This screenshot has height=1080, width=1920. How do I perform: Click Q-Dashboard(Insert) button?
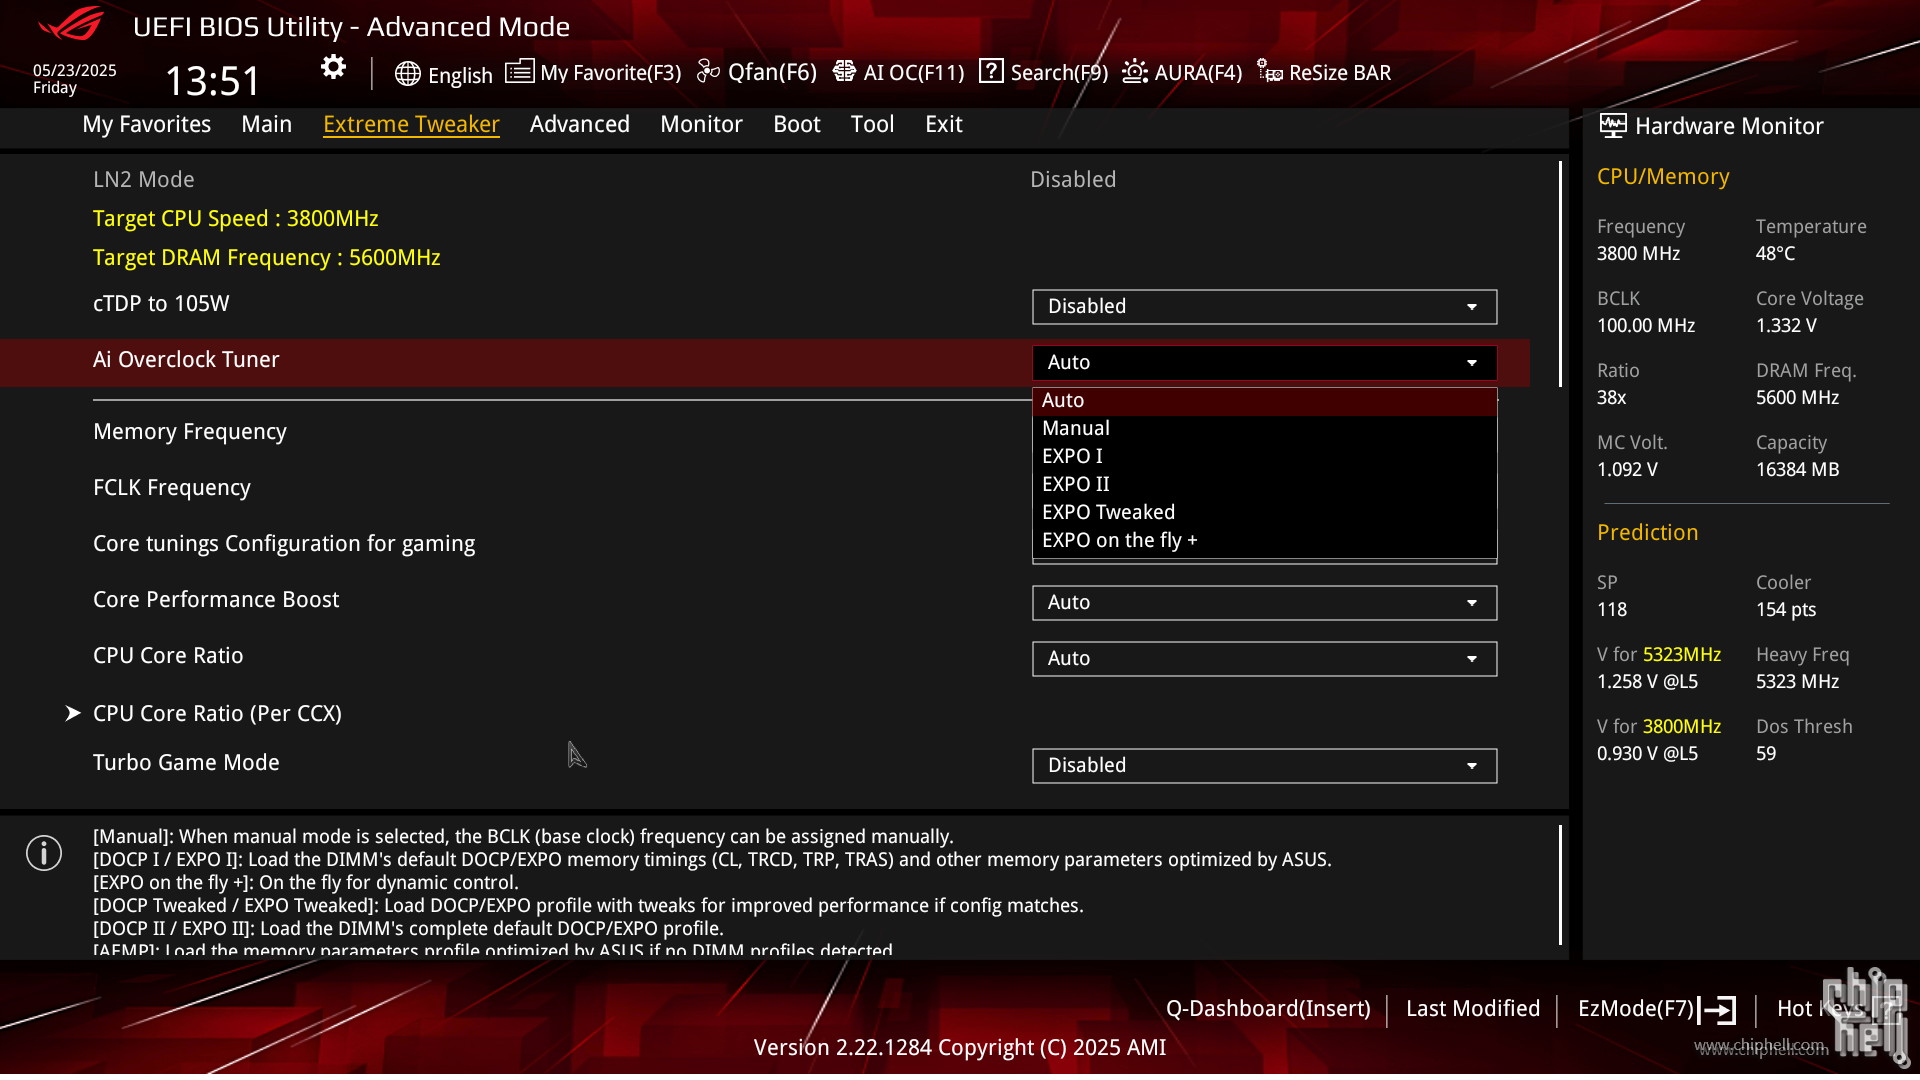[x=1268, y=1009]
